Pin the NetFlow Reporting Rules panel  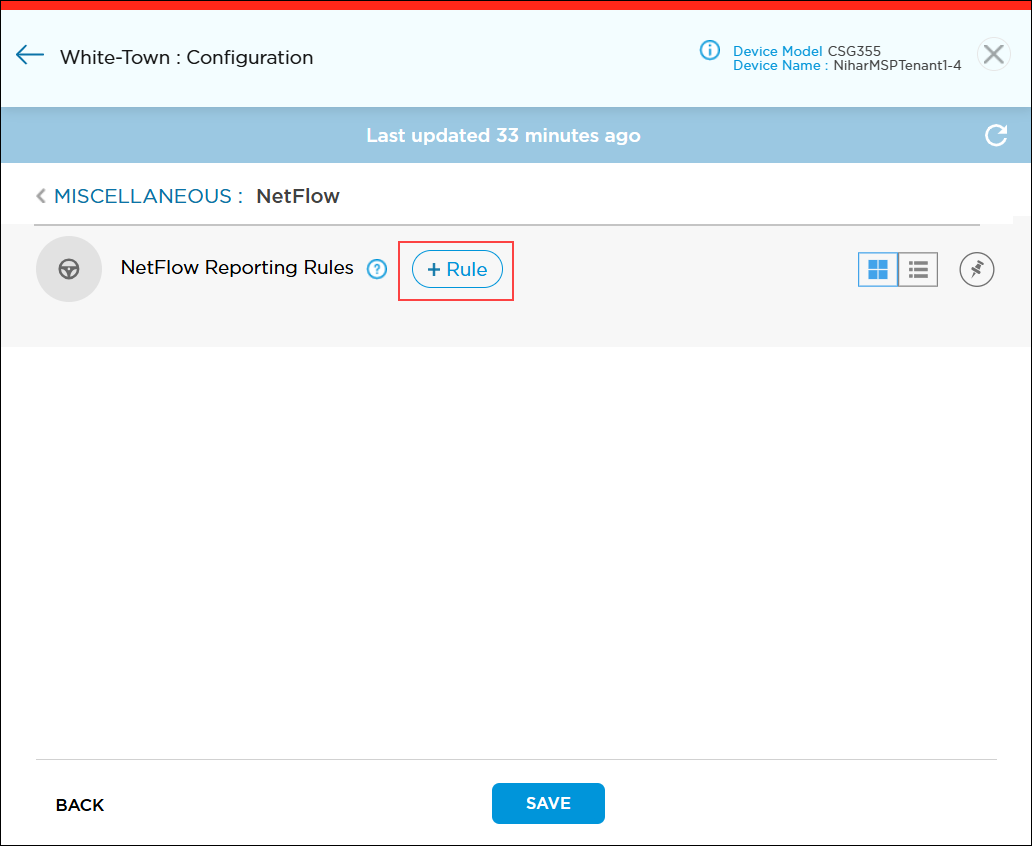pos(976,269)
